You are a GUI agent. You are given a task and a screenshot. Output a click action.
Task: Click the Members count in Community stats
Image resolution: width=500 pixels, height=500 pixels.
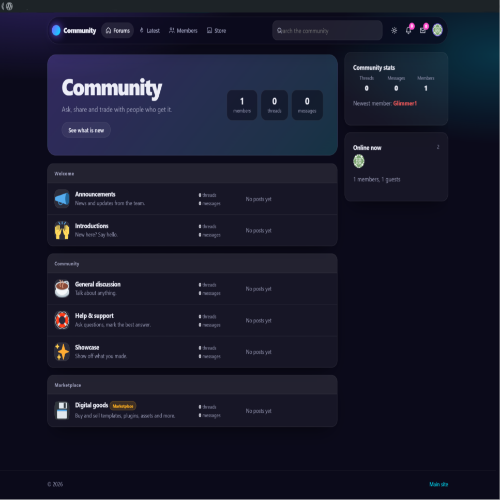(x=426, y=88)
